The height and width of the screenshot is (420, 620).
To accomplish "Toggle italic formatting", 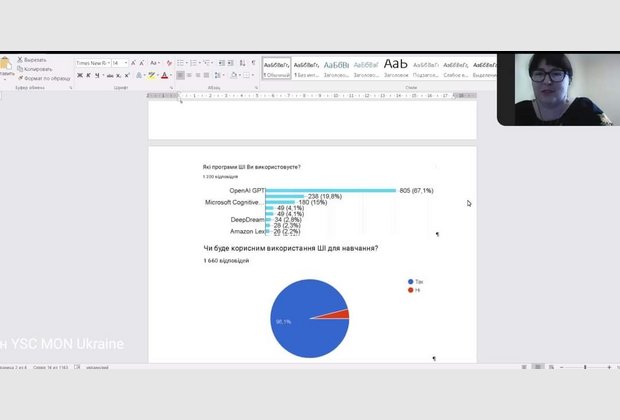I will 90,75.
